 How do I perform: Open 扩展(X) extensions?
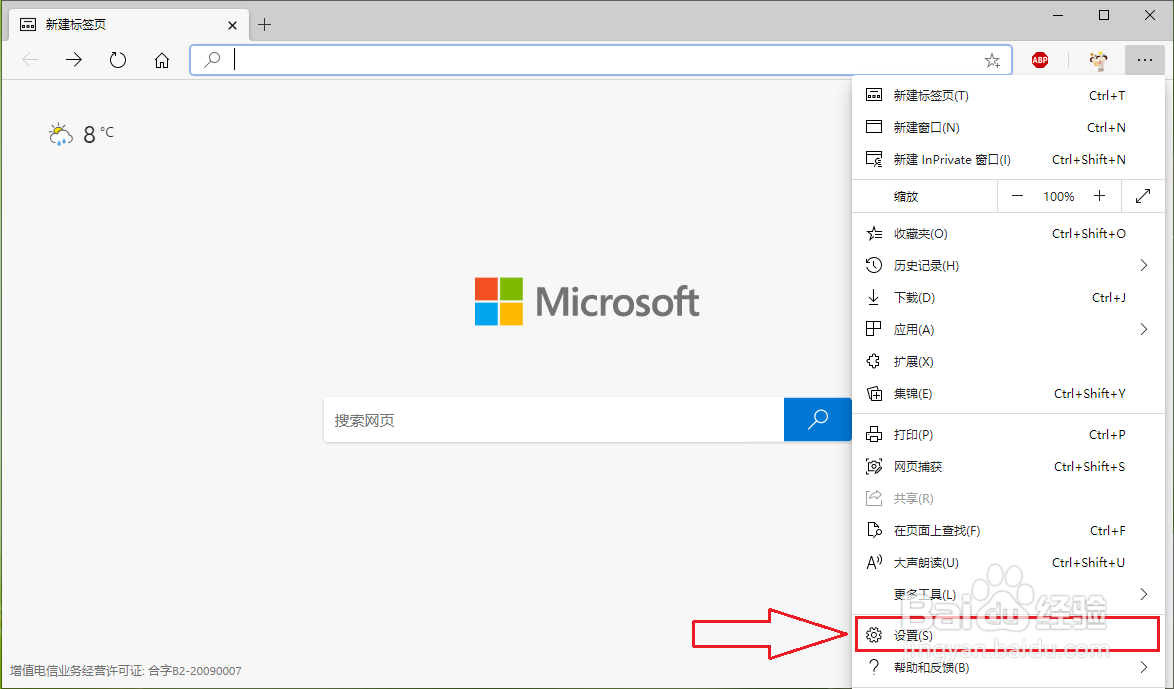pyautogui.click(x=1009, y=362)
